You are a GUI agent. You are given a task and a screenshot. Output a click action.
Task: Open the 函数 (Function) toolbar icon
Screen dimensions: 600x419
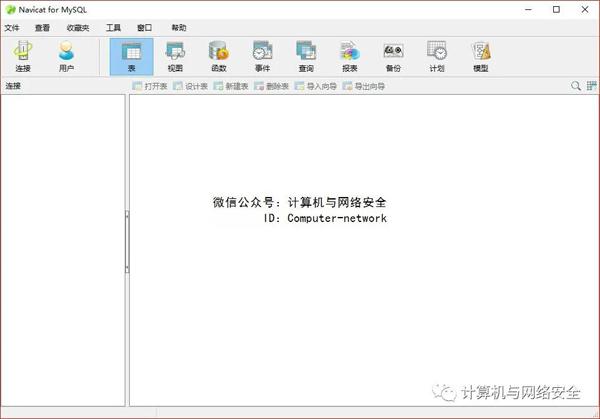(x=219, y=57)
